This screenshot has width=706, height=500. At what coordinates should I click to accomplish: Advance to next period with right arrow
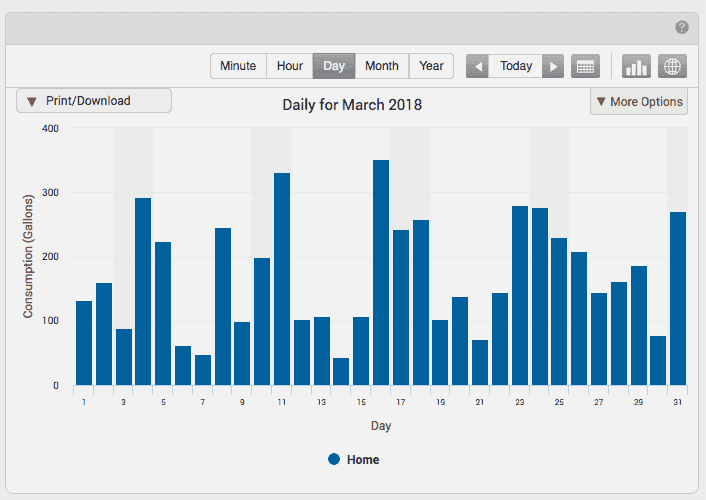[553, 67]
